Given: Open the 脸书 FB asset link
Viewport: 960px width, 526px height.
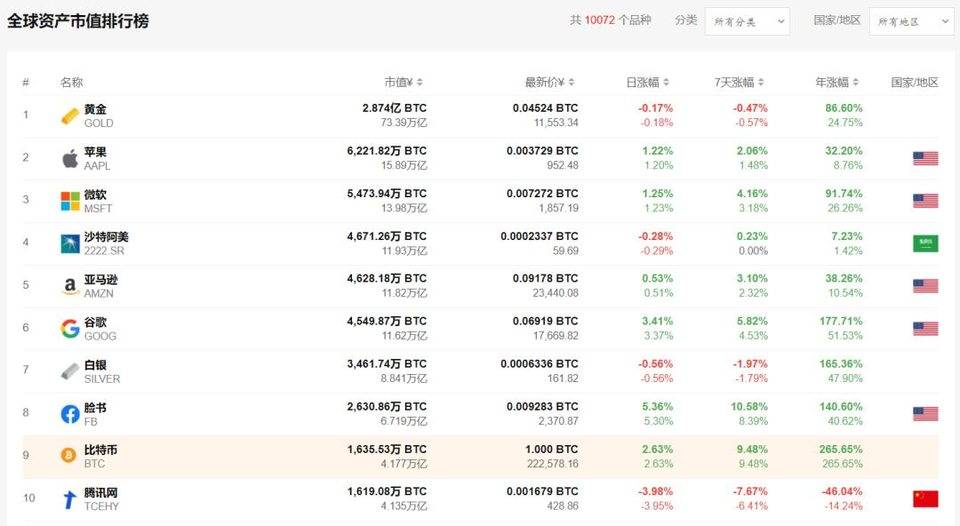Looking at the screenshot, I should pyautogui.click(x=95, y=414).
